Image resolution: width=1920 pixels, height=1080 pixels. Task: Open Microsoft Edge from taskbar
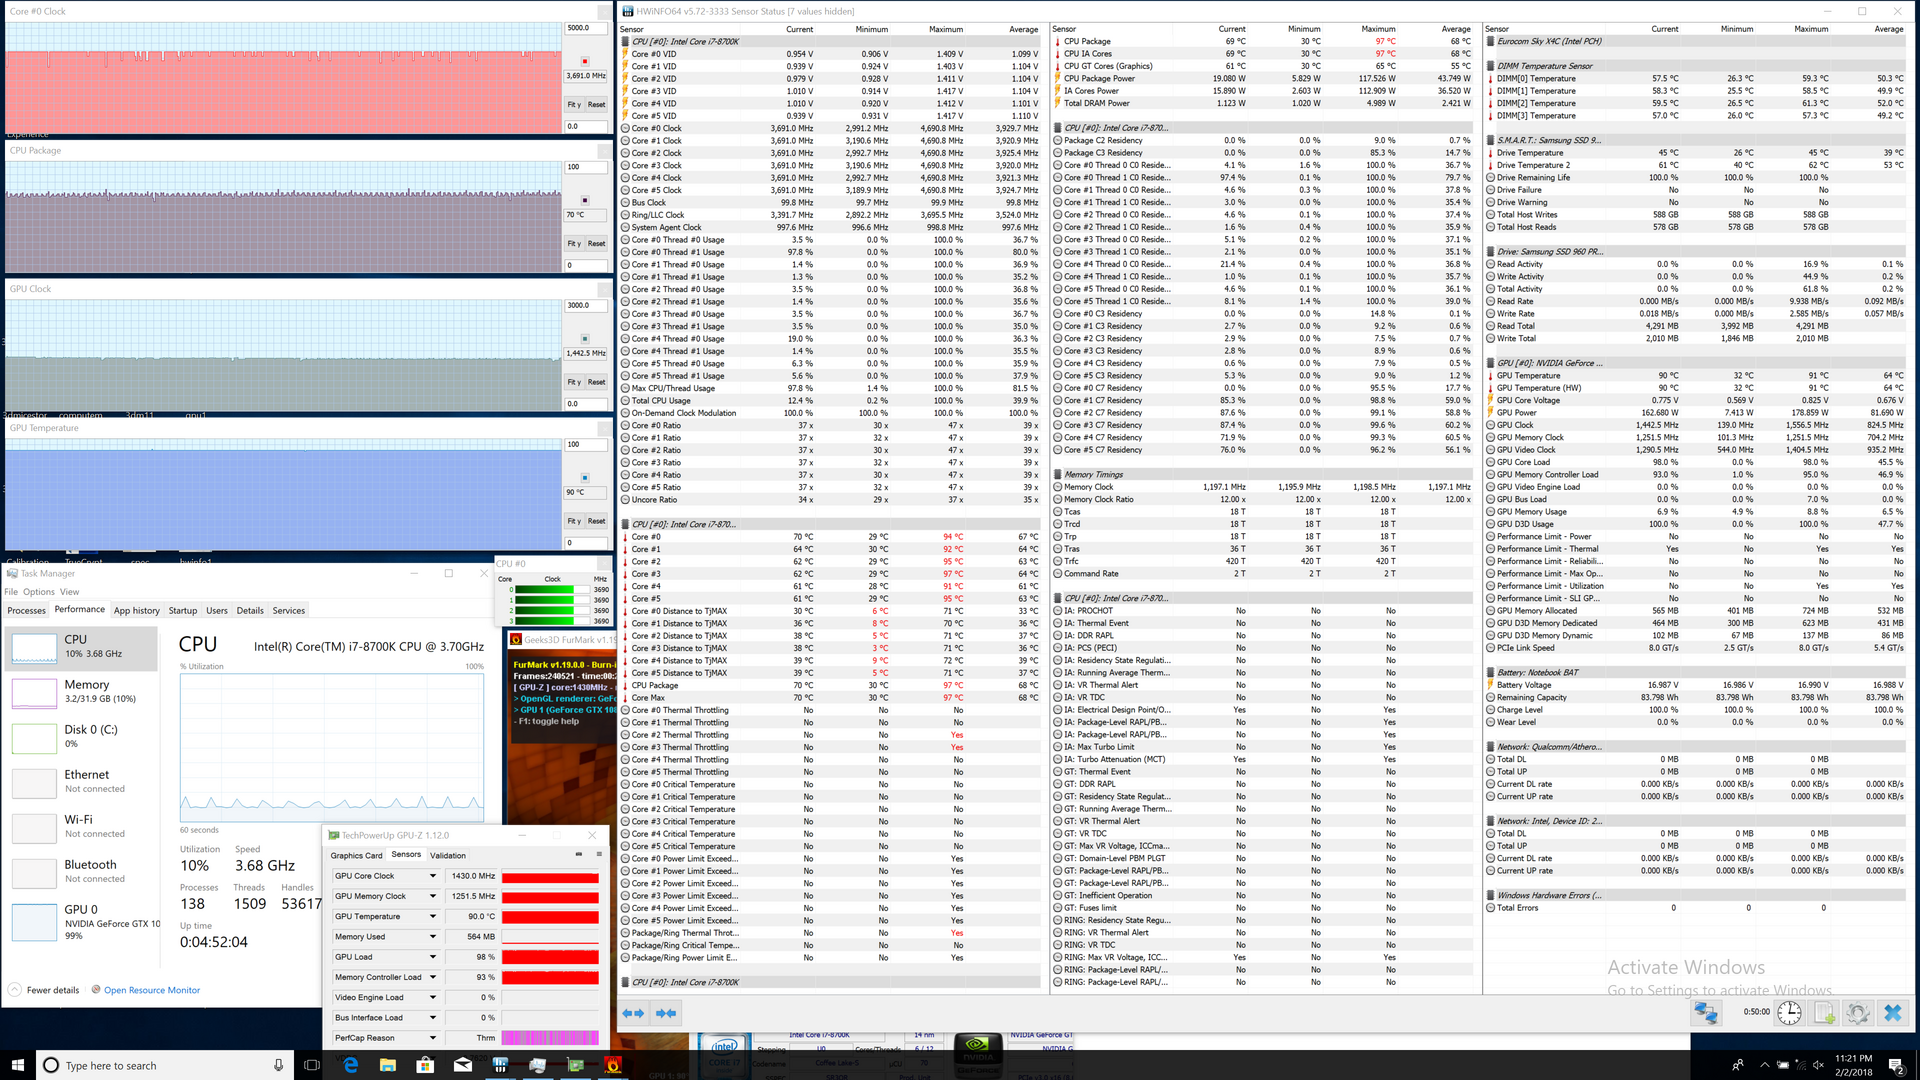click(x=350, y=1065)
